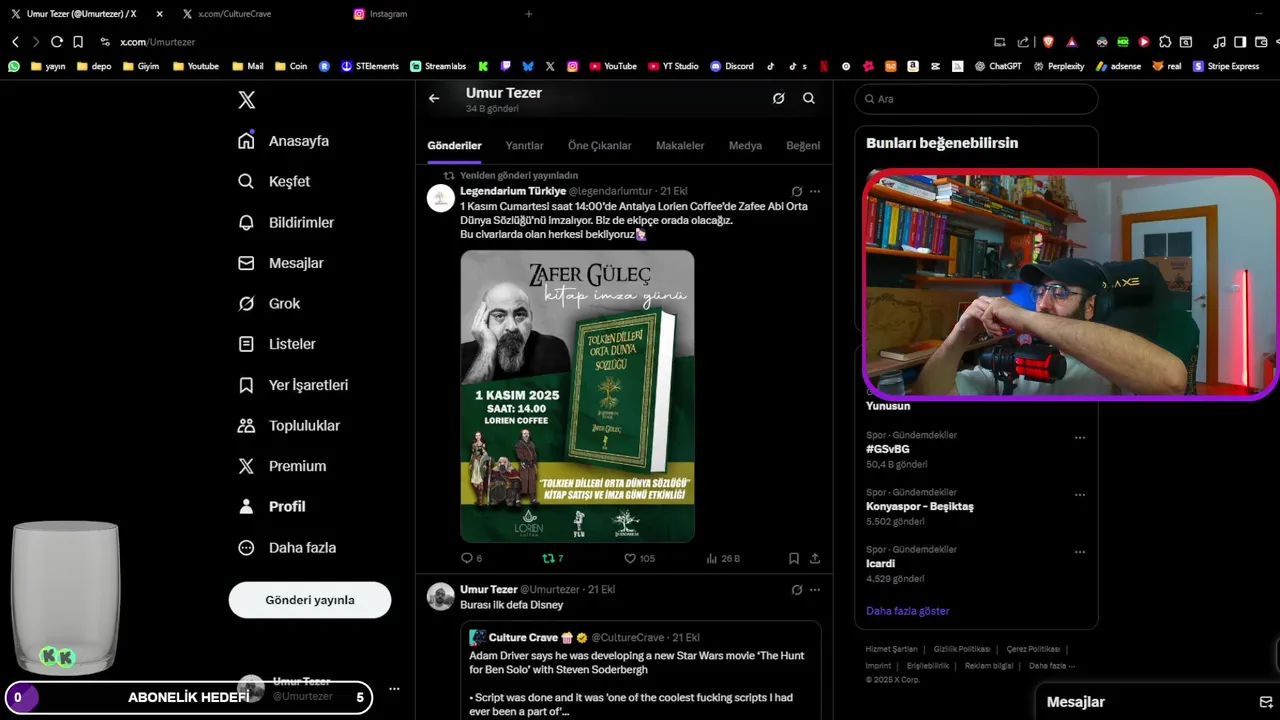Go back with profile header arrow
Image resolution: width=1280 pixels, height=720 pixels.
[434, 98]
